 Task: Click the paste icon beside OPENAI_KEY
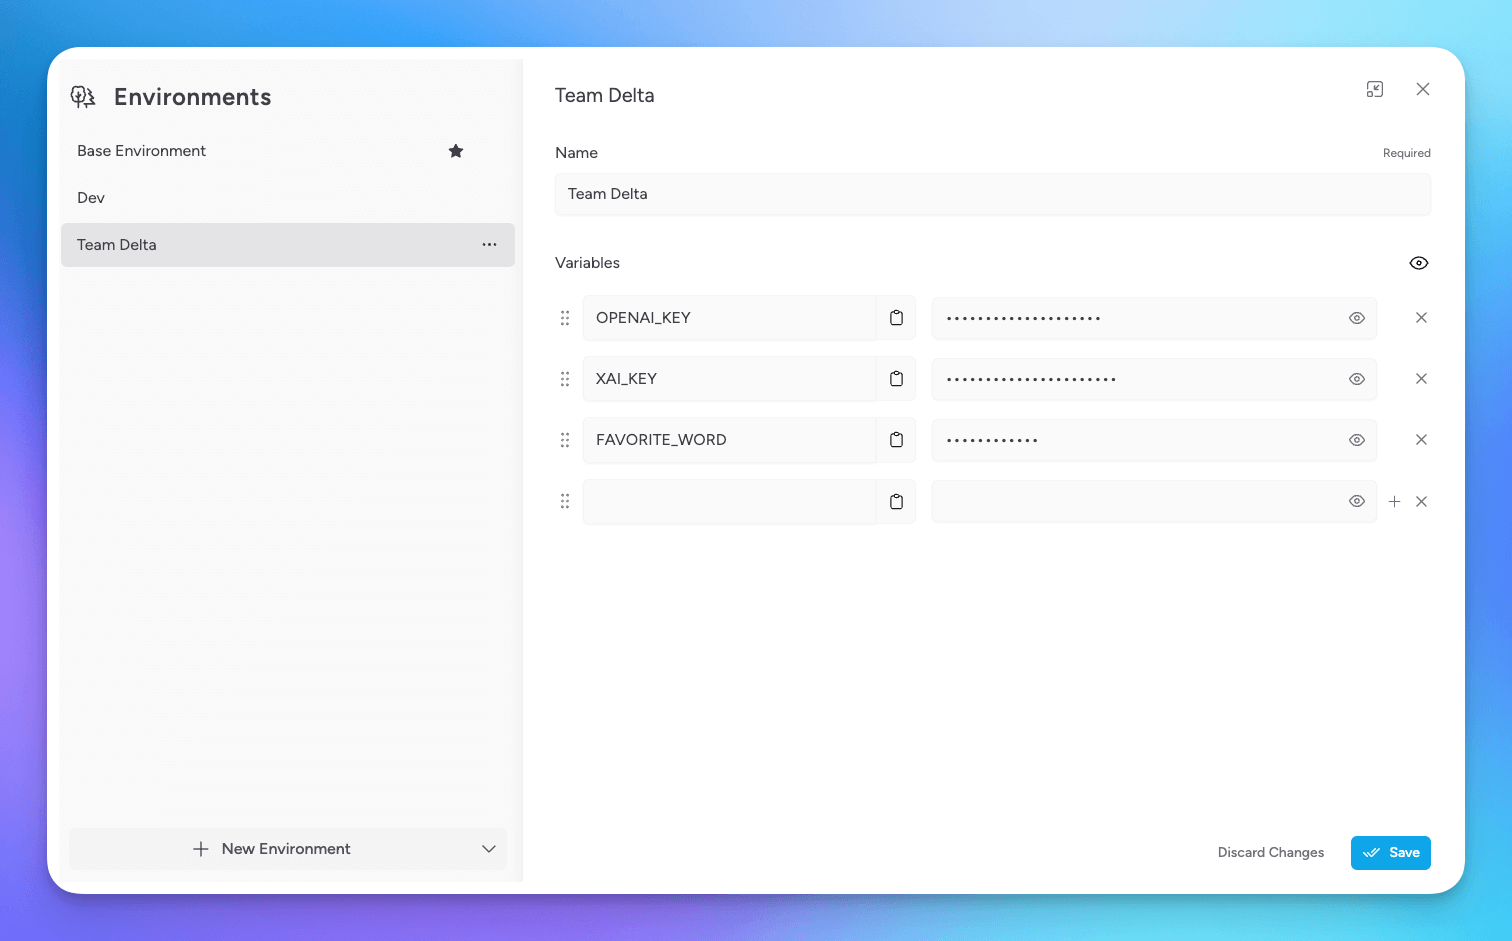pyautogui.click(x=896, y=318)
